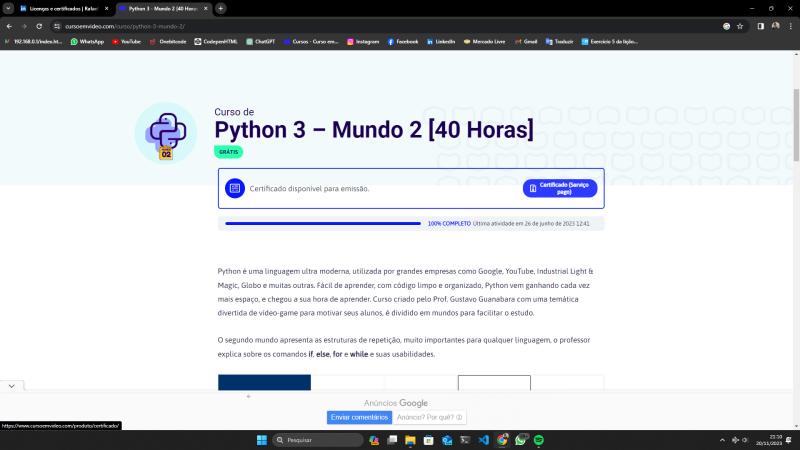Image resolution: width=800 pixels, height=450 pixels.
Task: Switch to the Licenças e certificados tab
Action: (x=64, y=9)
